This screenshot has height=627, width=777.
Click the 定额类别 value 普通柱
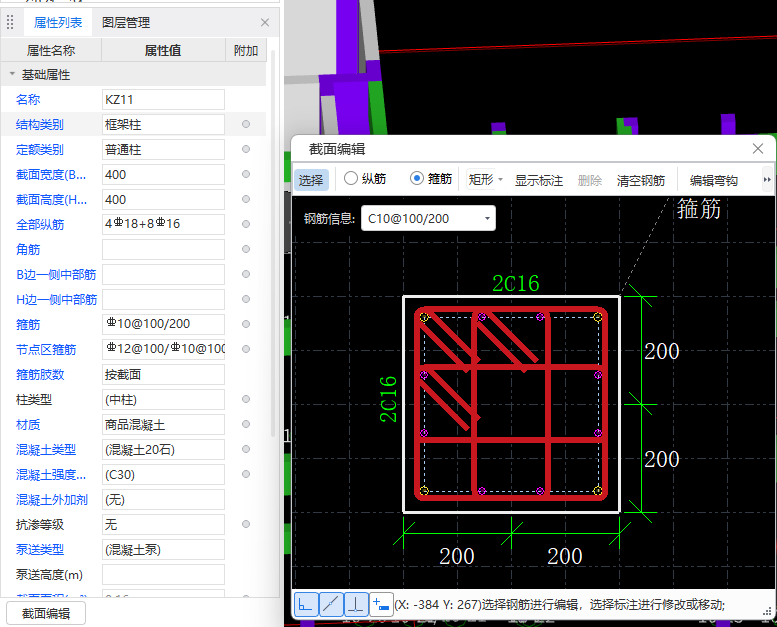pyautogui.click(x=163, y=149)
